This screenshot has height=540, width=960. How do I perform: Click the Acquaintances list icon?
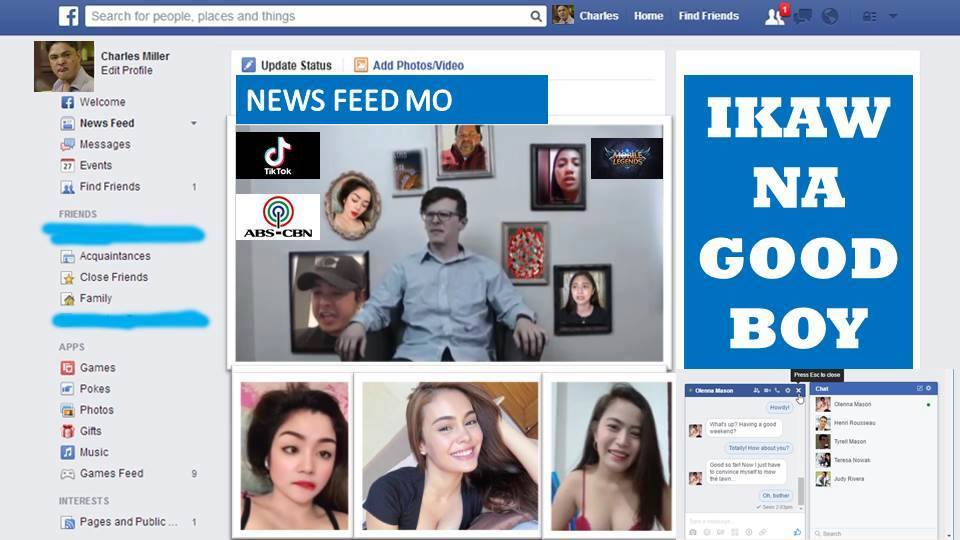coord(67,257)
